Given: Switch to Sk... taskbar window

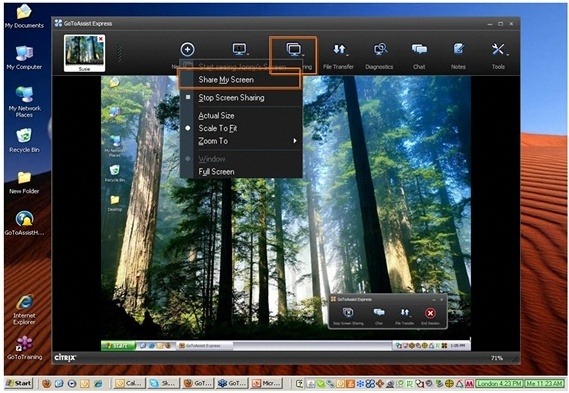Looking at the screenshot, I should click(x=164, y=383).
